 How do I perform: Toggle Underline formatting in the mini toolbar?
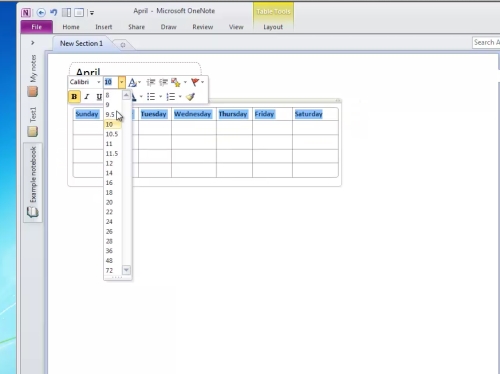tap(99, 97)
